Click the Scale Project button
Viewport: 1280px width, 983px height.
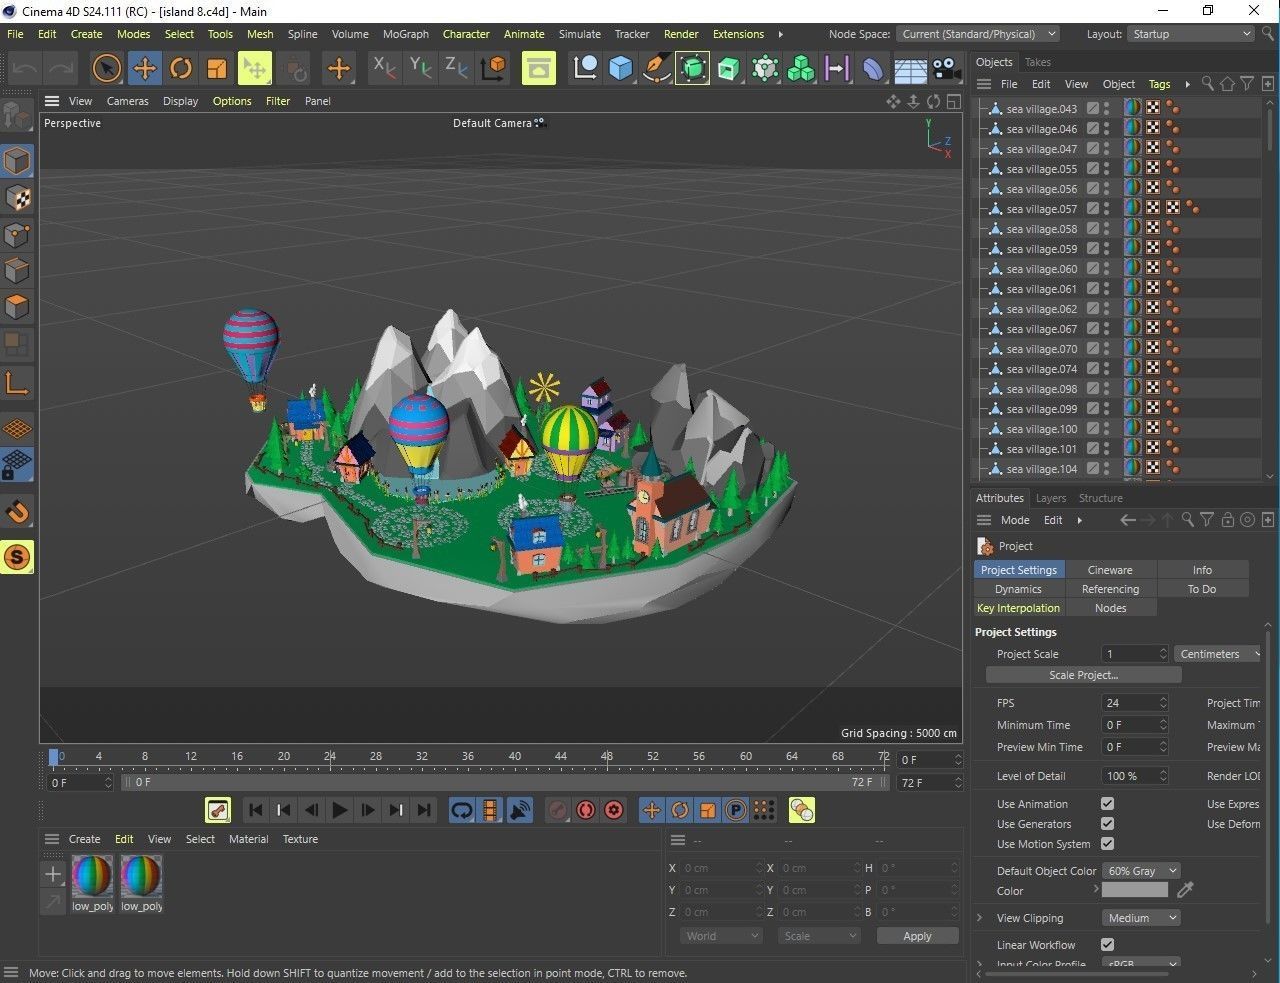(1083, 675)
